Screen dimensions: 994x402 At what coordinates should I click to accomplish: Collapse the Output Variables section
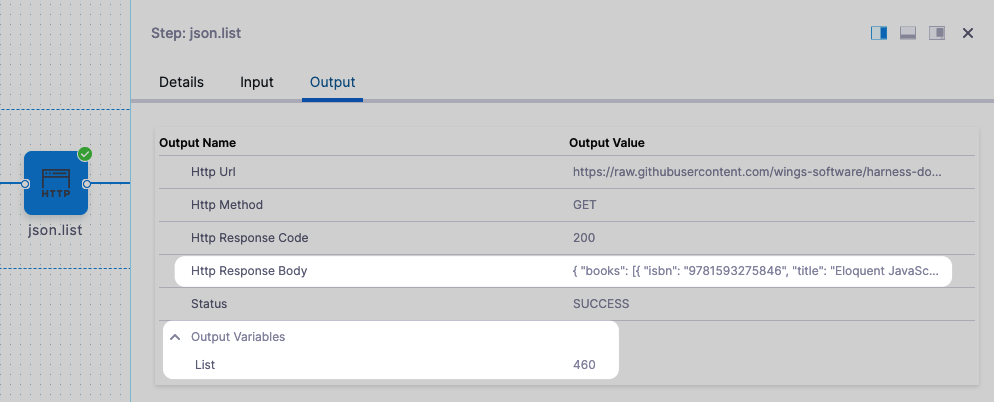pyautogui.click(x=175, y=337)
